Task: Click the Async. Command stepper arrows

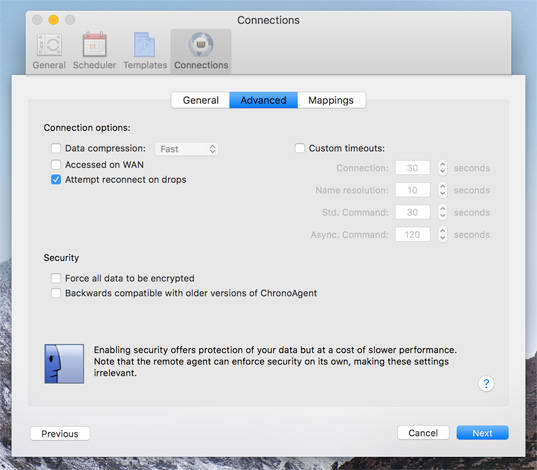Action: point(442,235)
